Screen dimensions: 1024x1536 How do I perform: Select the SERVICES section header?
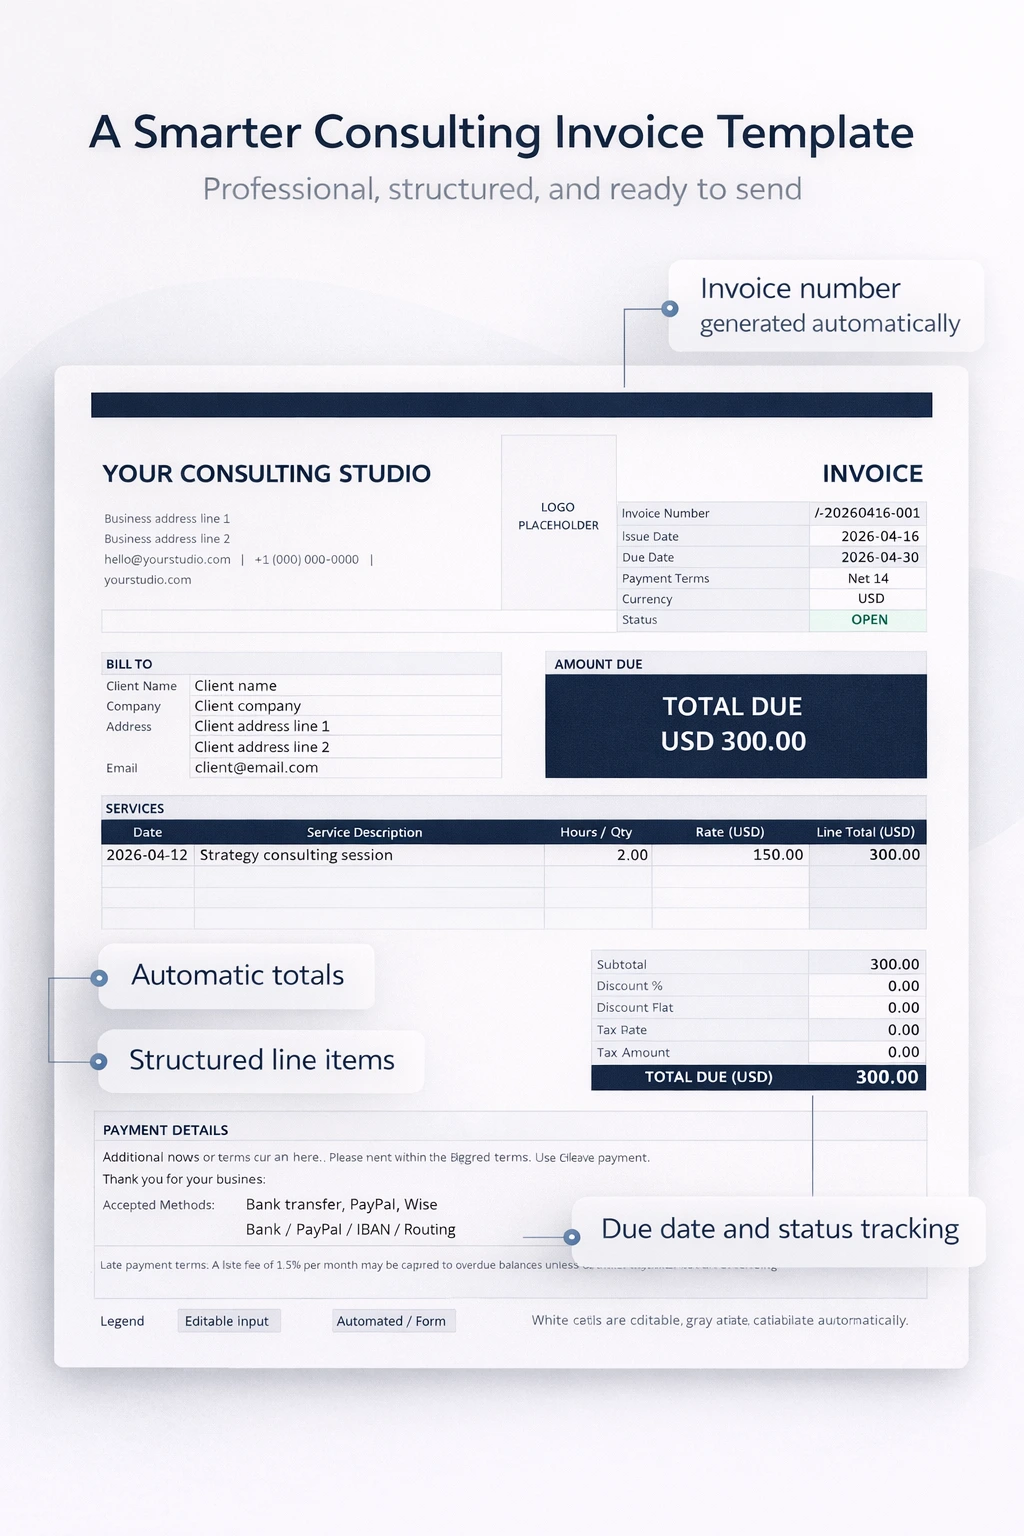135,808
